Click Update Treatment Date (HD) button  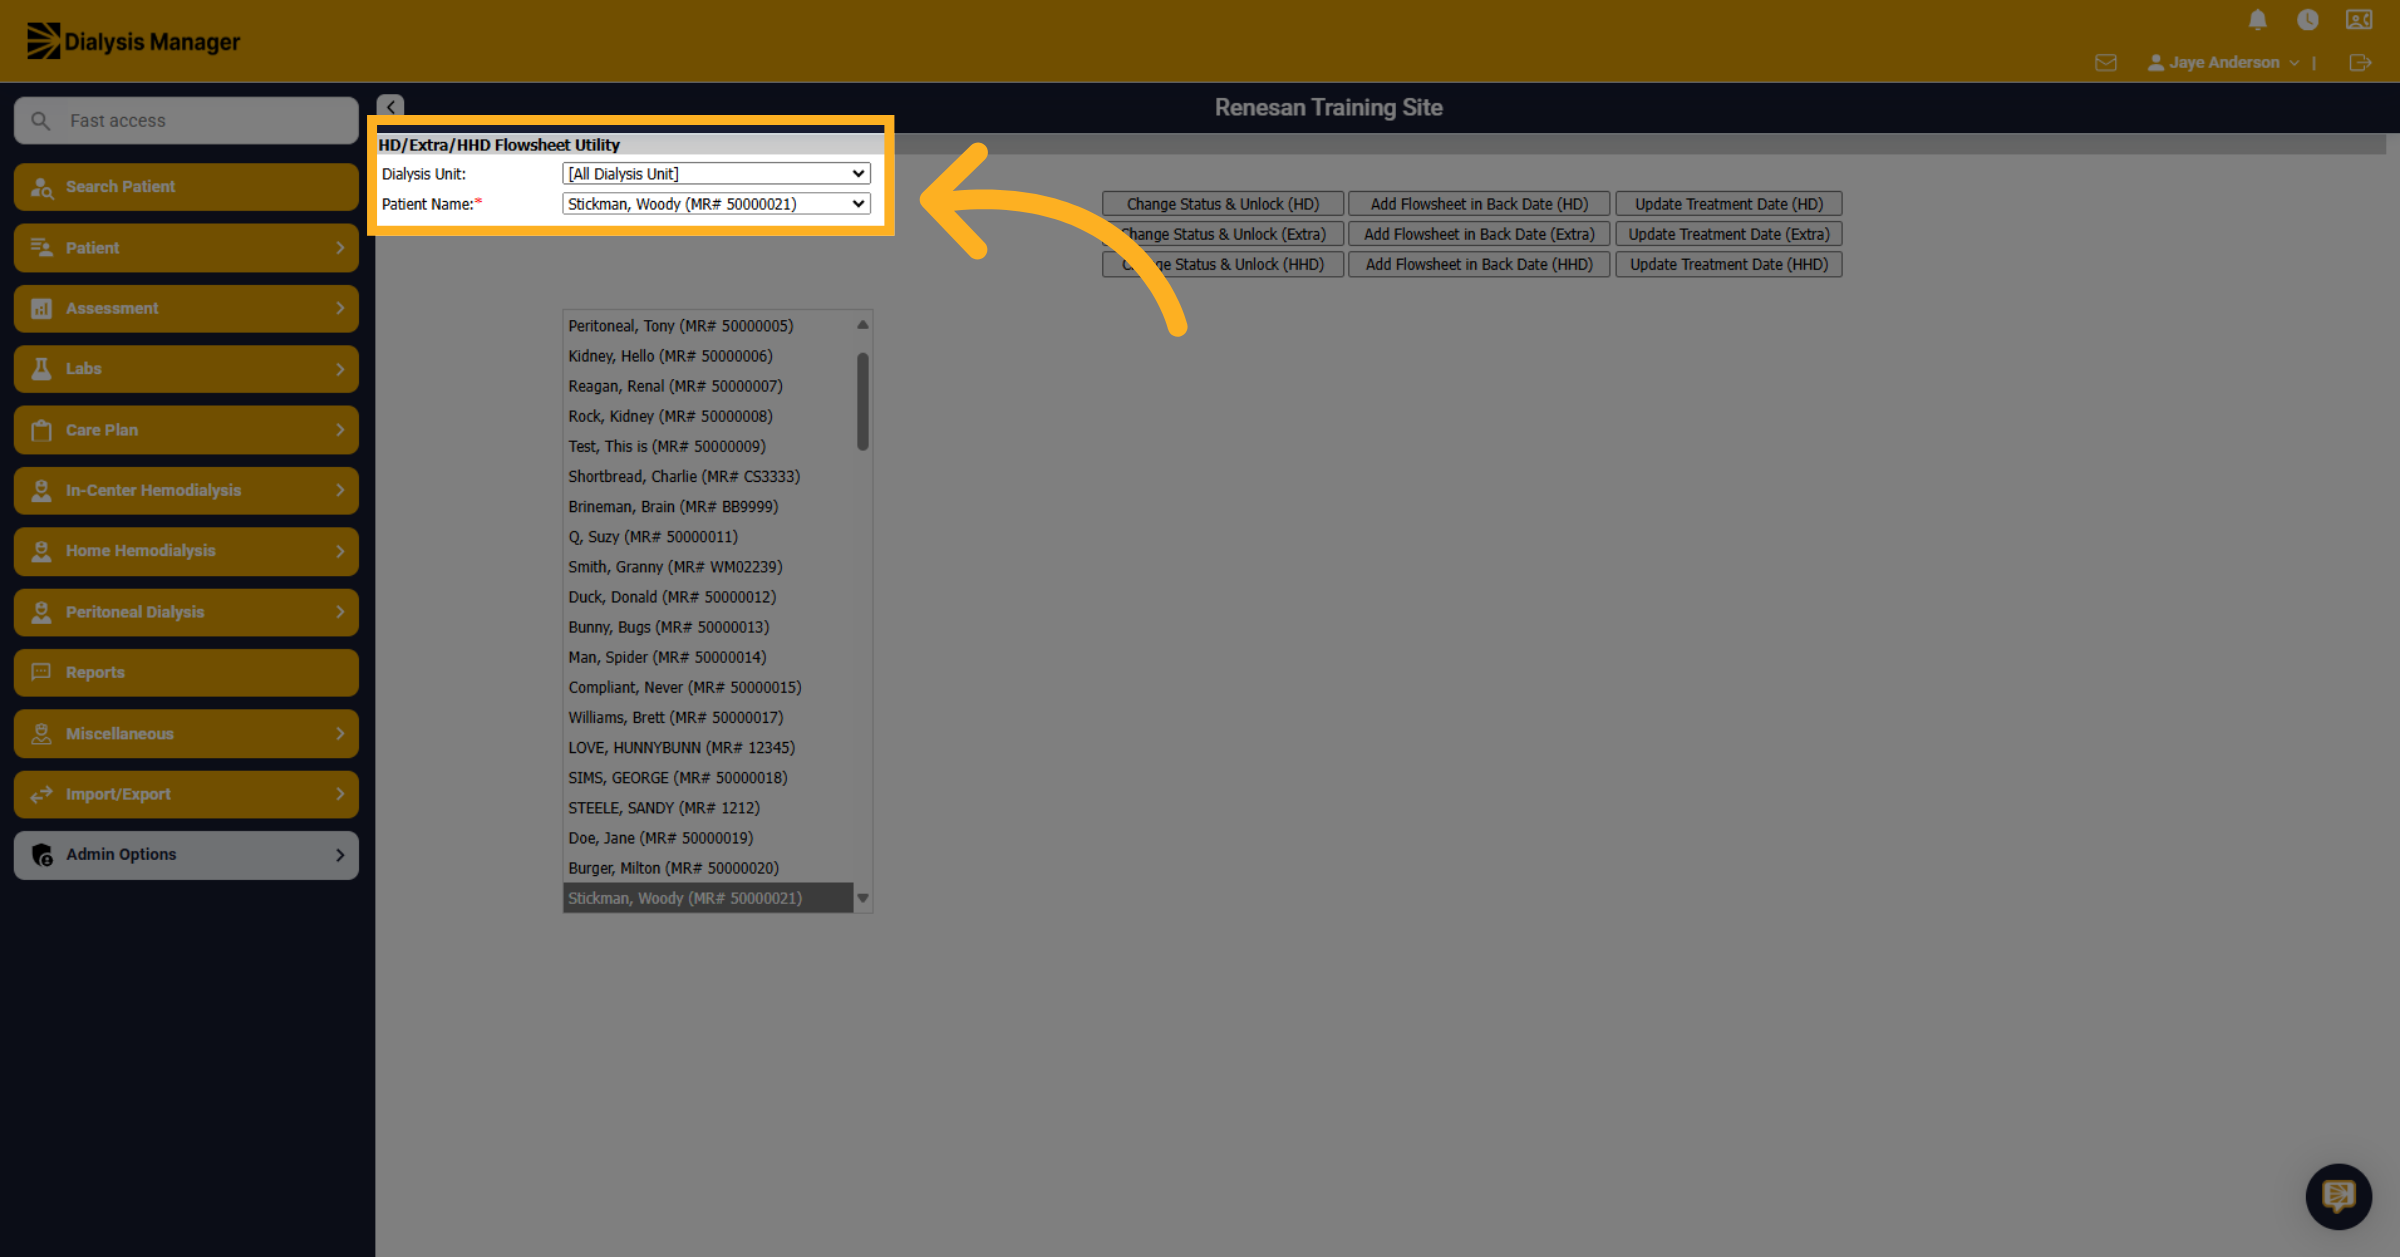pyautogui.click(x=1728, y=204)
